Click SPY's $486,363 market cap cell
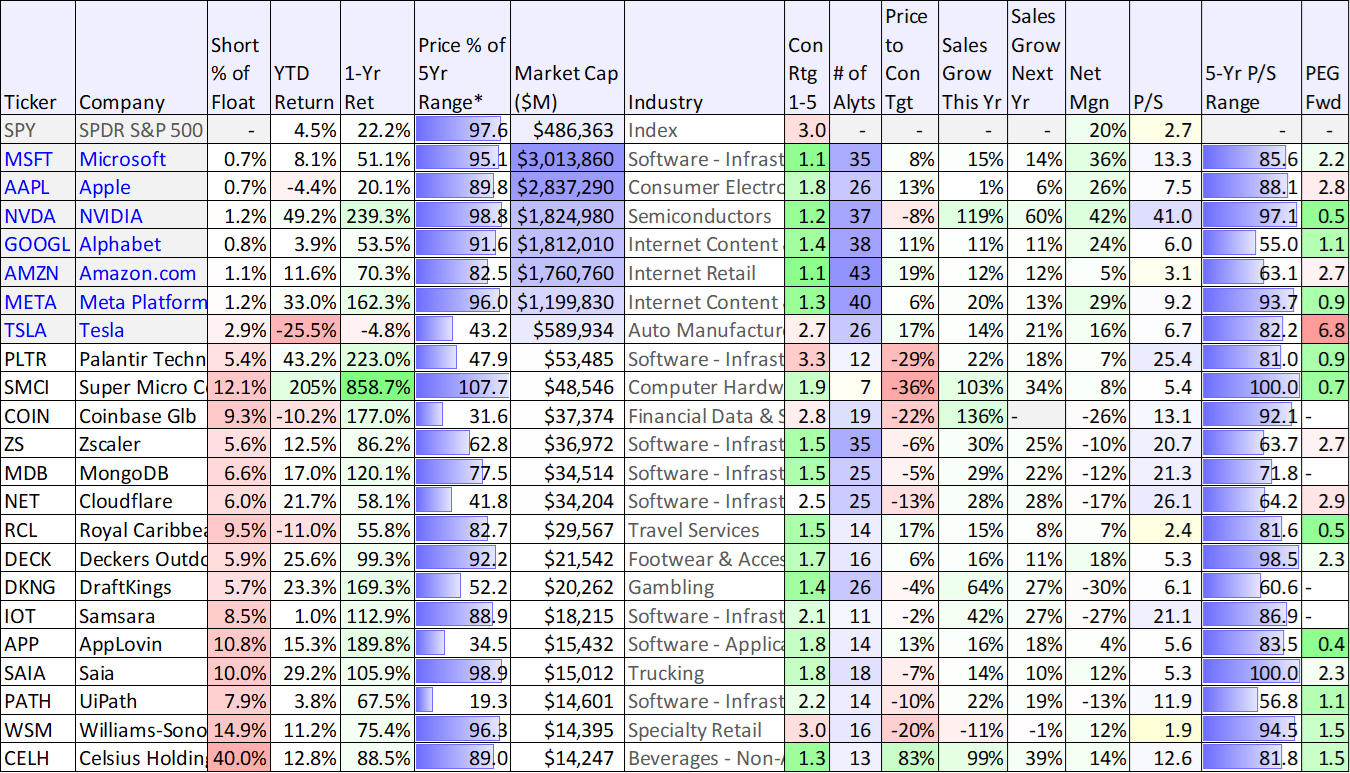1350x773 pixels. [x=567, y=130]
